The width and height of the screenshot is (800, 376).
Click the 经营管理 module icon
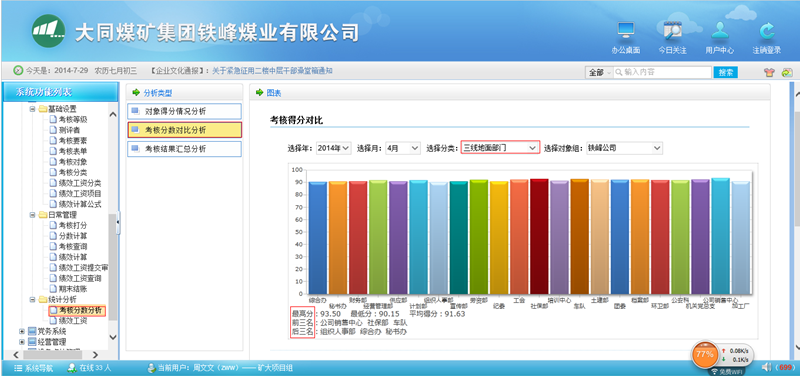[33, 341]
